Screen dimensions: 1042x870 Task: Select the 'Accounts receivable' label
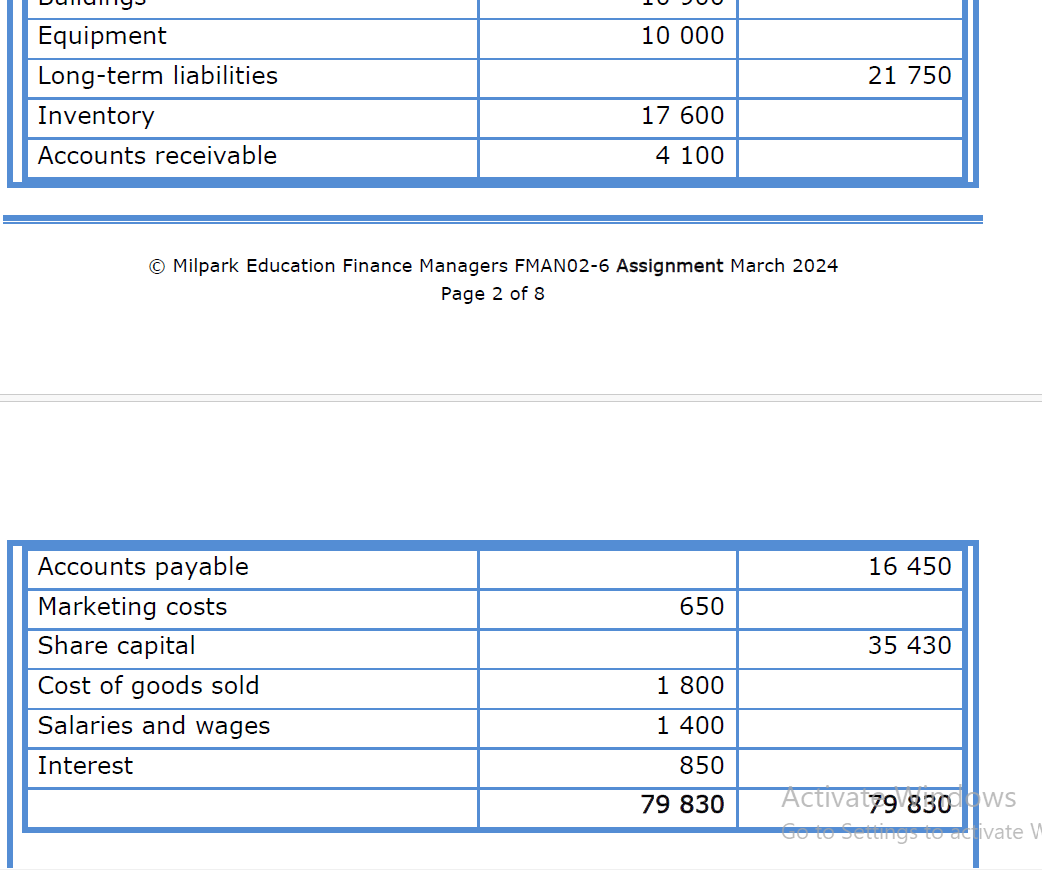[157, 156]
